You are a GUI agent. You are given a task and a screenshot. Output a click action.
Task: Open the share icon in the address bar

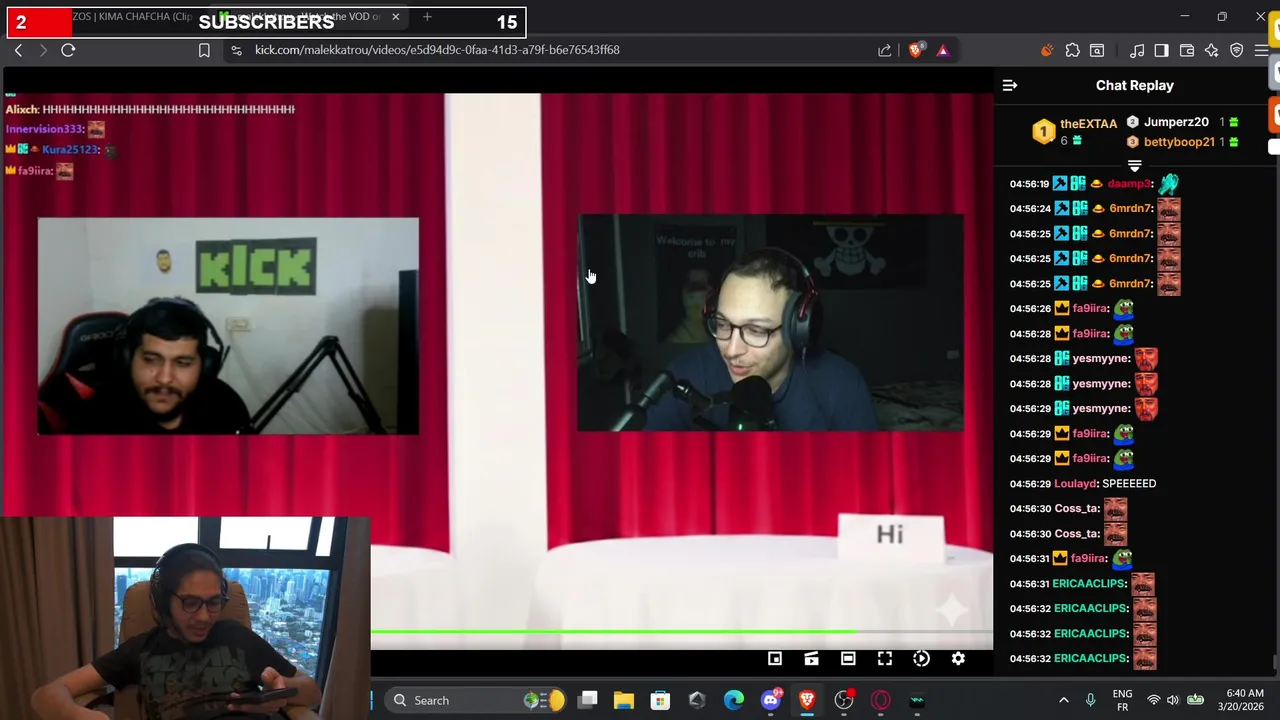coord(885,50)
